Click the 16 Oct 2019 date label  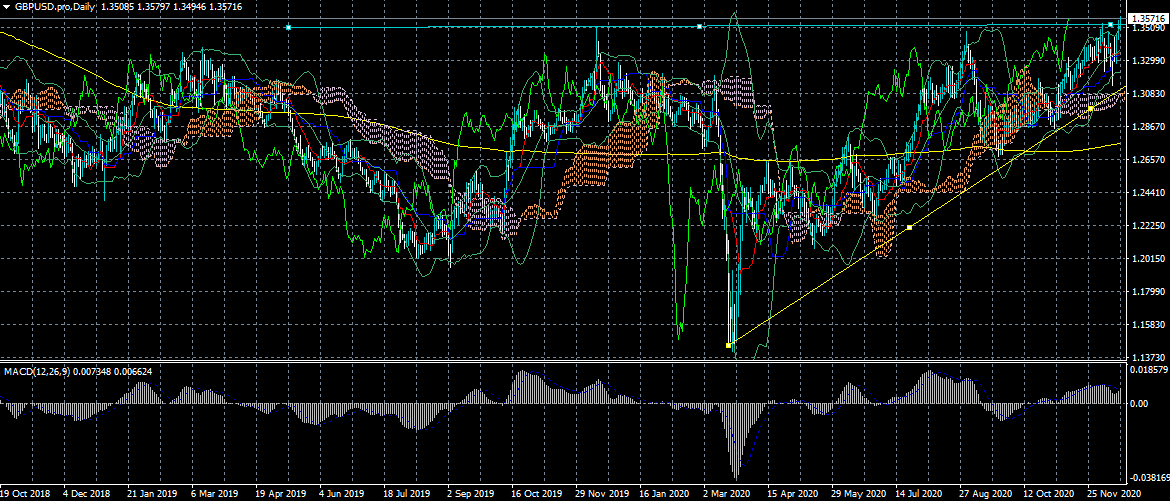tap(535, 494)
